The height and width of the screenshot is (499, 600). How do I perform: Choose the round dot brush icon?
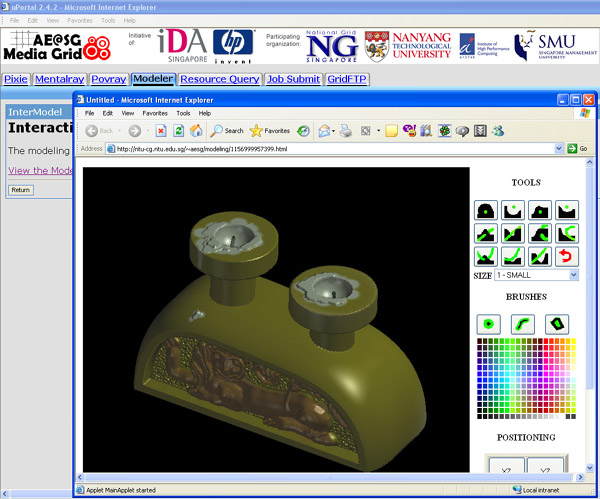coord(488,324)
